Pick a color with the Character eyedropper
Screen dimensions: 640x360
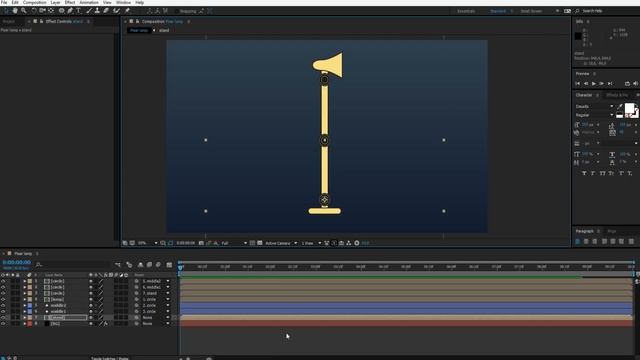coord(620,107)
